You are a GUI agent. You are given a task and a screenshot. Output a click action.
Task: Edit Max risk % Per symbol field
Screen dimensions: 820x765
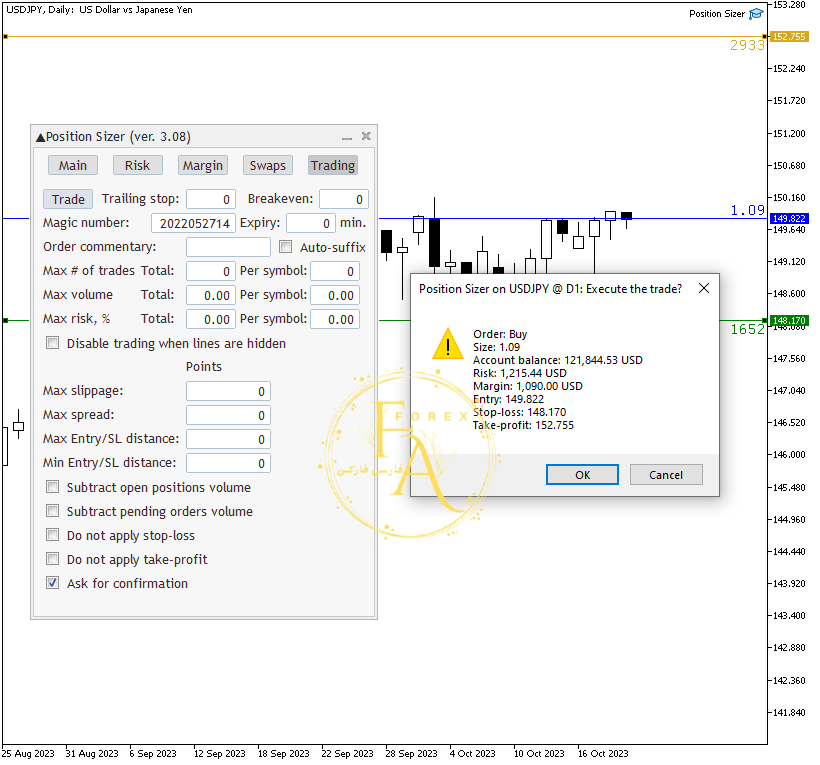click(335, 319)
